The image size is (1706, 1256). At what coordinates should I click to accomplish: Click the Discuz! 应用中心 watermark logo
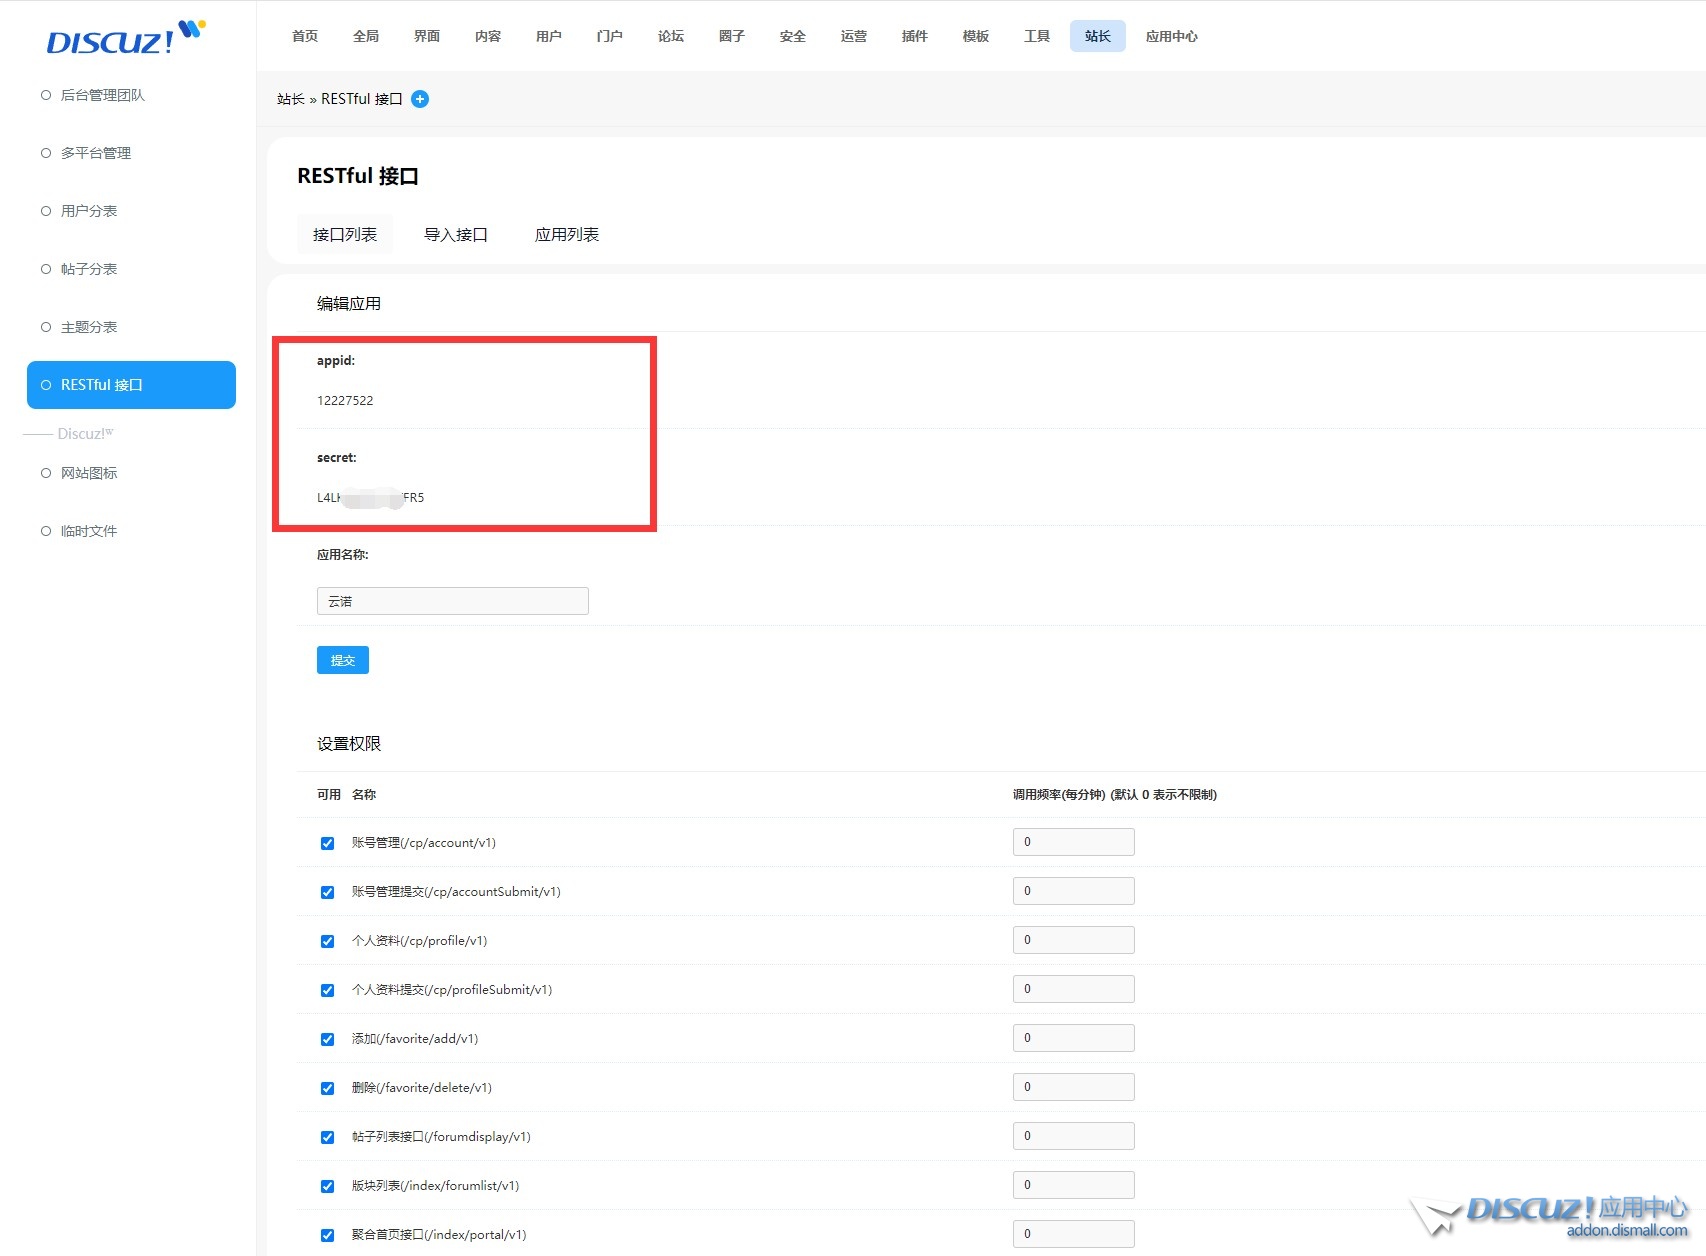[1552, 1215]
